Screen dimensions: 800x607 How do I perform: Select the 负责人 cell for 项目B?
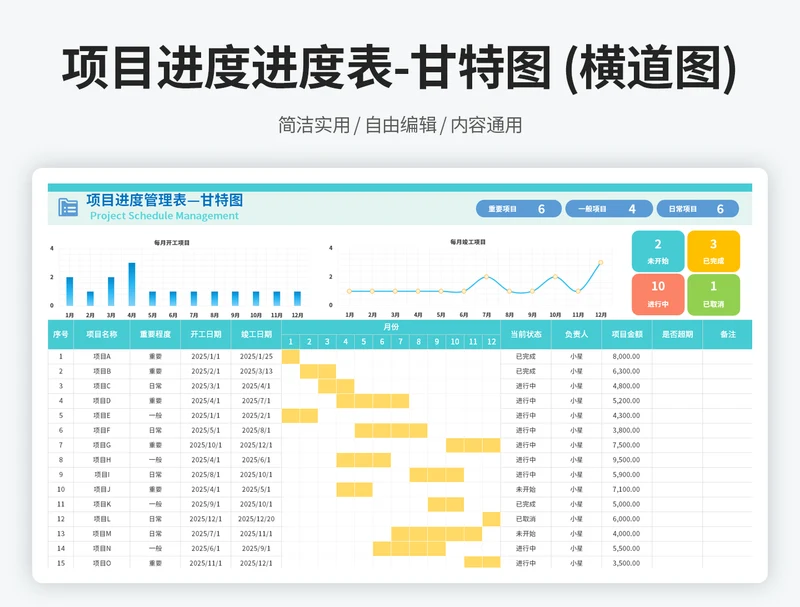coord(576,371)
